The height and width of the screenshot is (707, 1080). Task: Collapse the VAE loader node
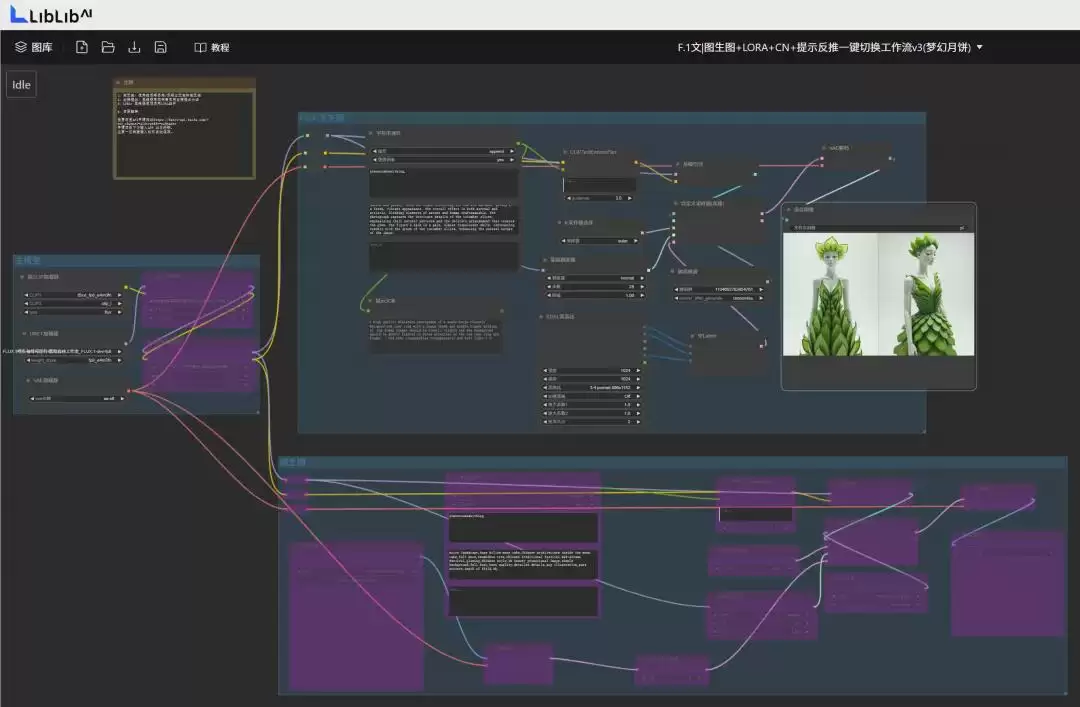click(x=28, y=380)
